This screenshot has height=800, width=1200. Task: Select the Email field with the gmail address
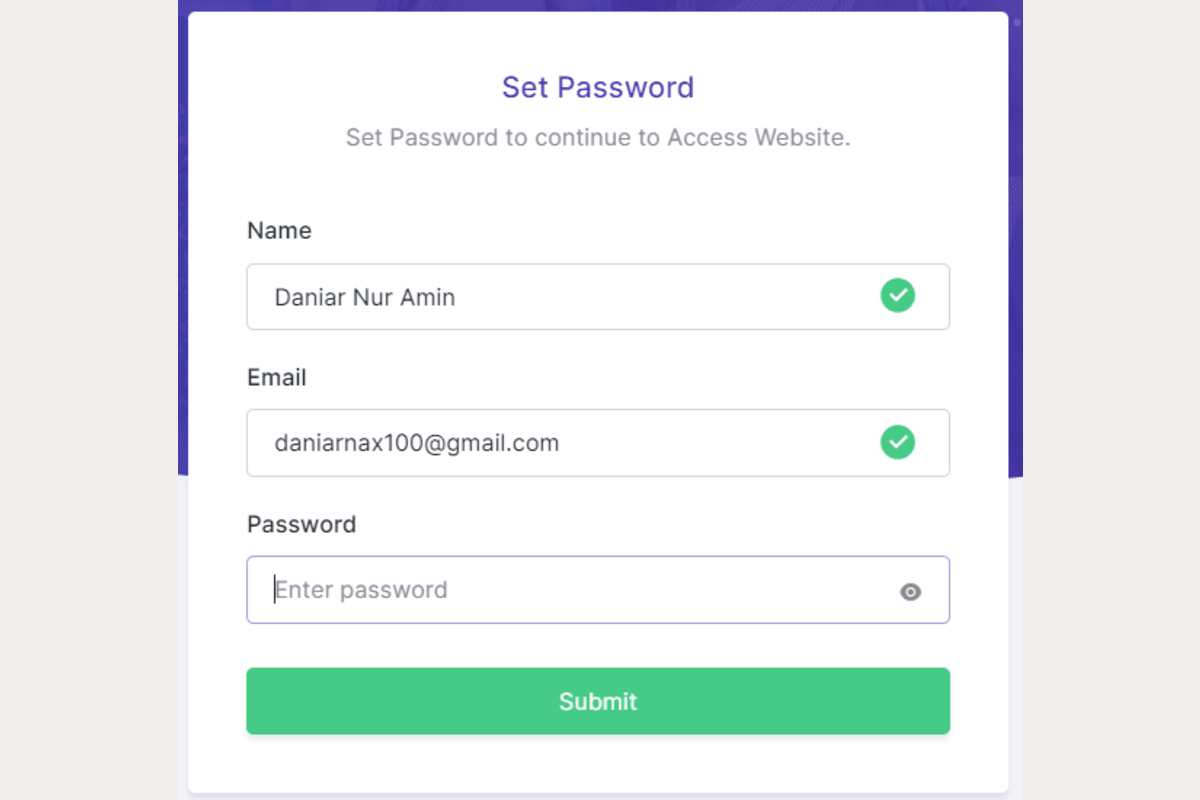(560, 443)
